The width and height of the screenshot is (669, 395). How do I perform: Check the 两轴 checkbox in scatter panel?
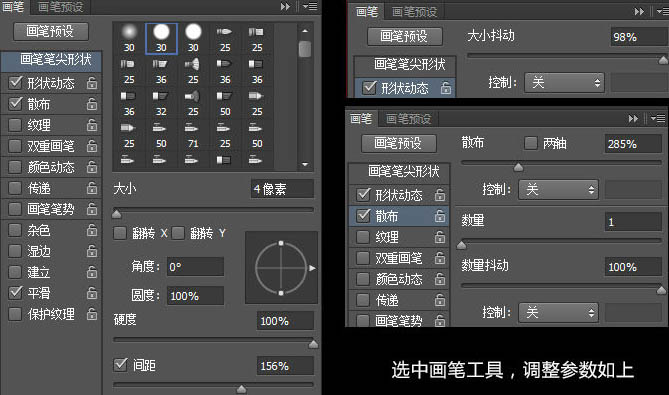pos(531,143)
